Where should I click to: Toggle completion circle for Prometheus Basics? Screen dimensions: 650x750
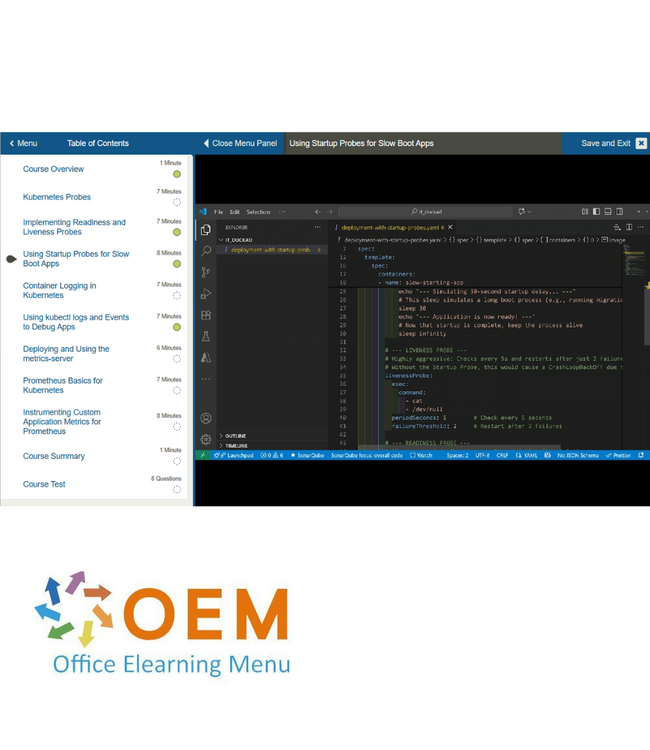[x=177, y=390]
